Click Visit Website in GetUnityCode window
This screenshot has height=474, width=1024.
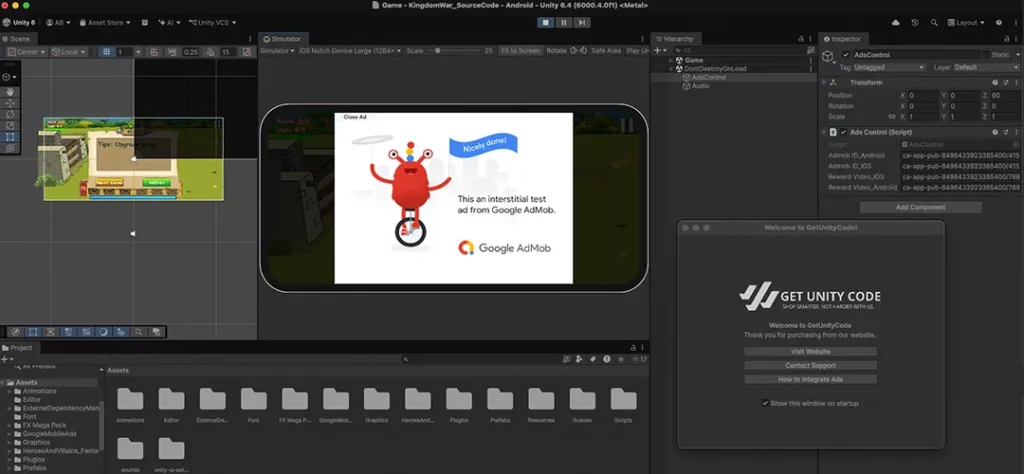810,351
